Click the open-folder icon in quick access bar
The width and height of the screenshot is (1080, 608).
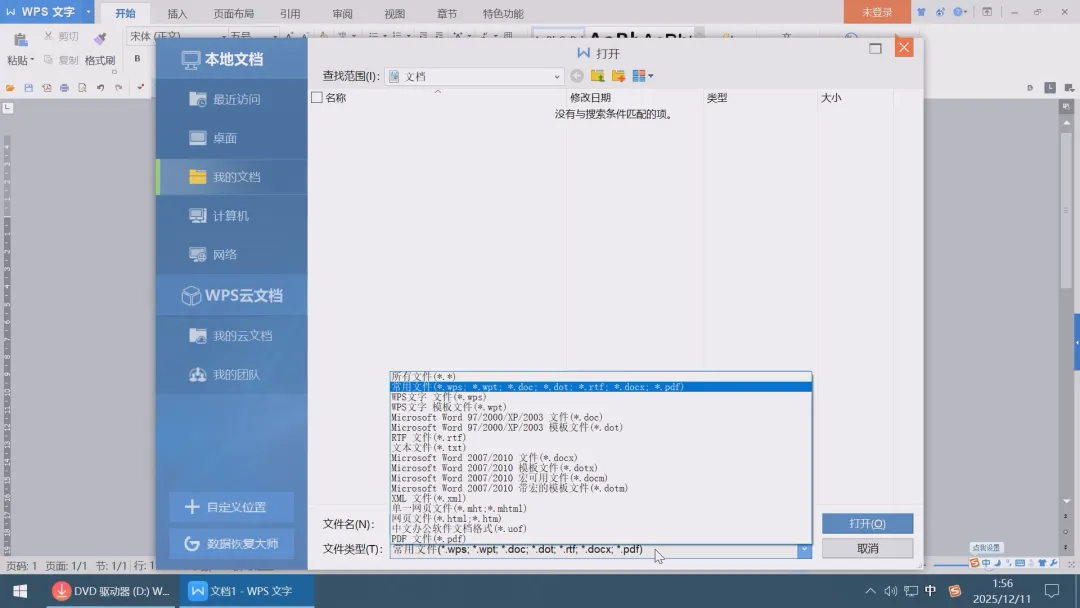[x=10, y=87]
